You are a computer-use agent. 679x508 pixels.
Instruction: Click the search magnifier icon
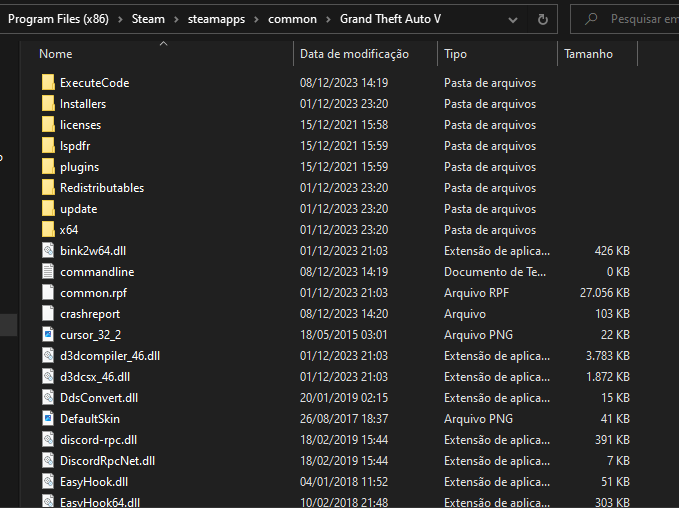(591, 19)
